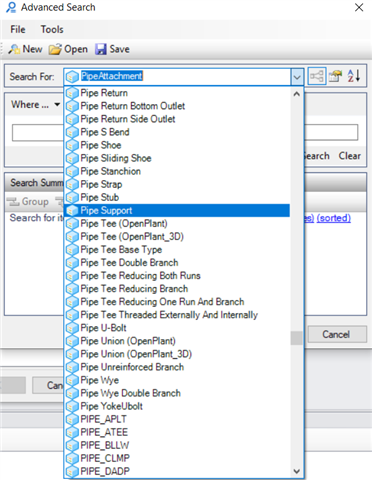Click the cube icon next to Pipe U-Bolt
This screenshot has width=372, height=480.
click(72, 328)
